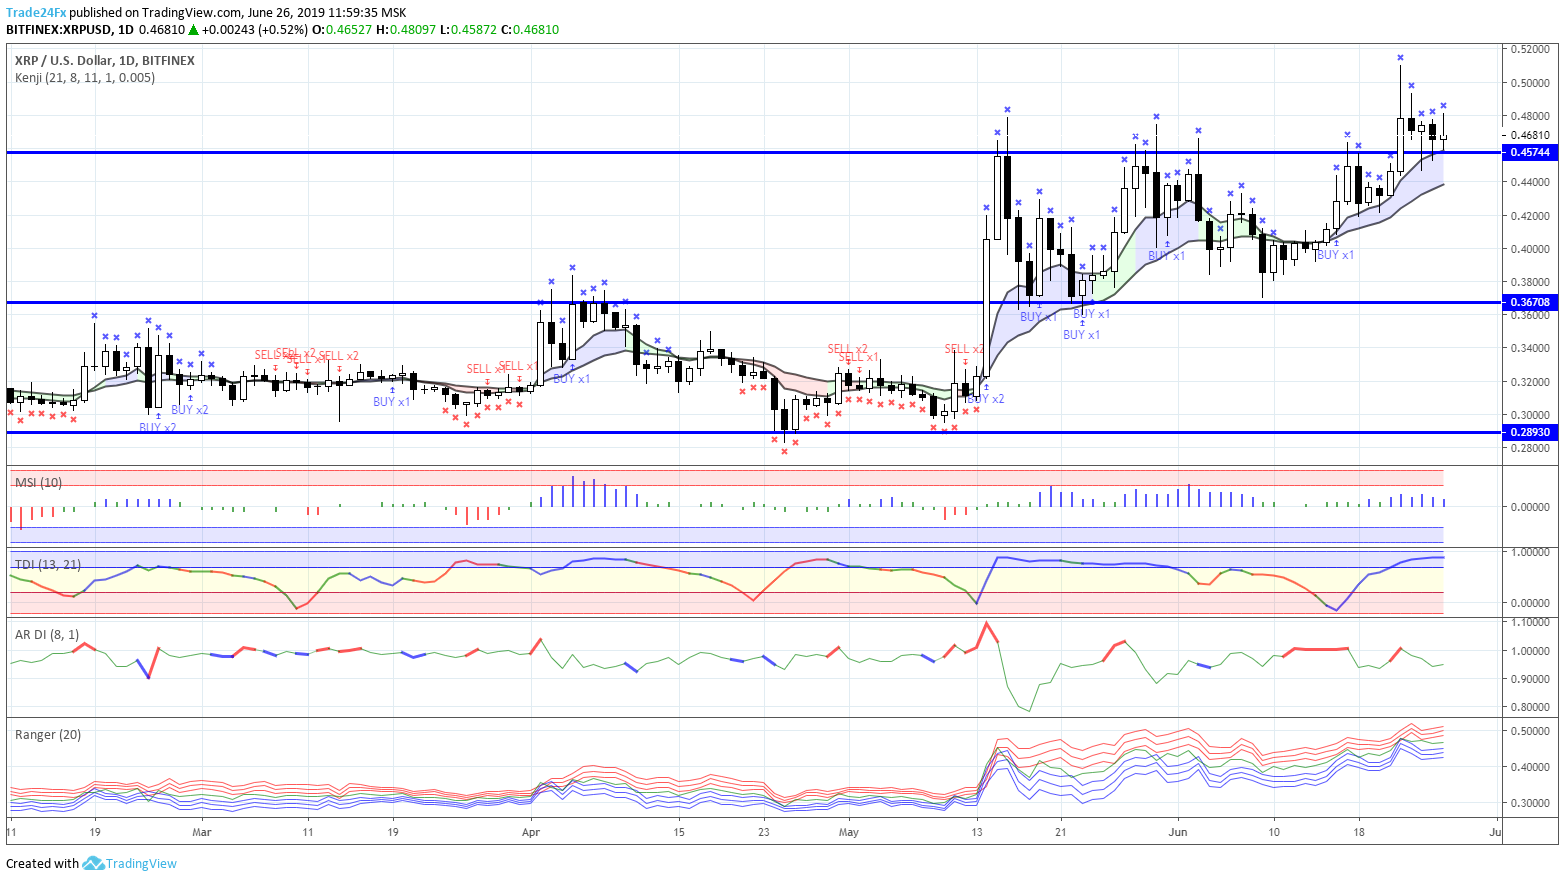The image size is (1565, 881).
Task: Click the 0.40000 main price scale label
Action: 1530,249
